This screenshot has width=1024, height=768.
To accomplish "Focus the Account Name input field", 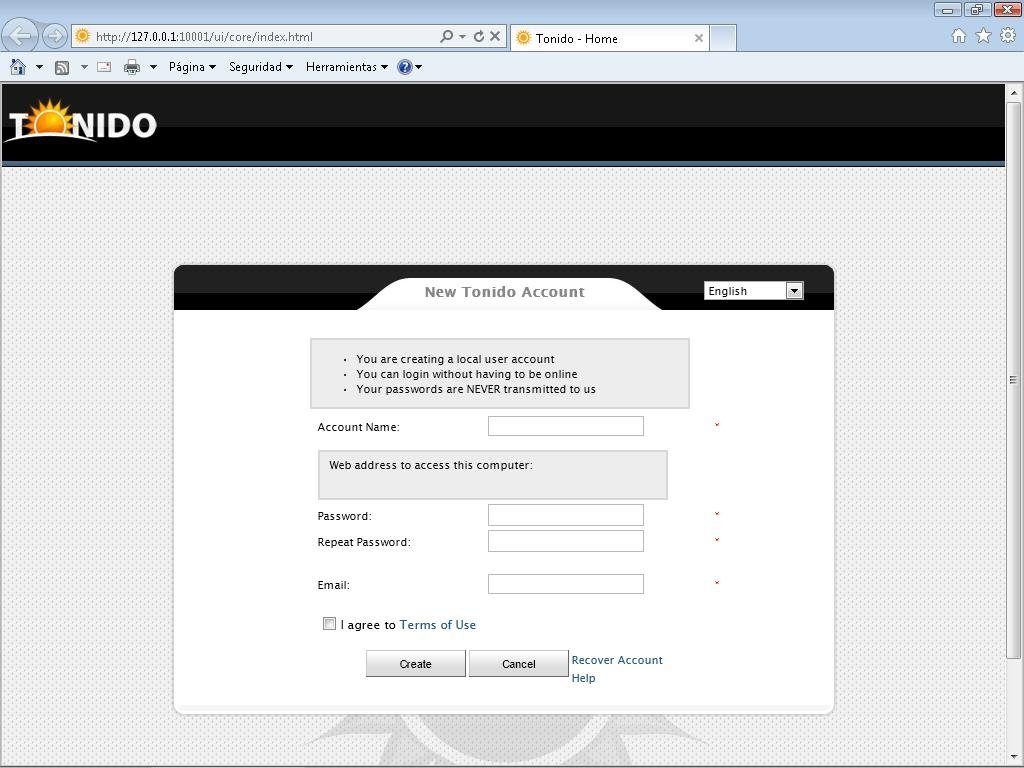I will (566, 426).
